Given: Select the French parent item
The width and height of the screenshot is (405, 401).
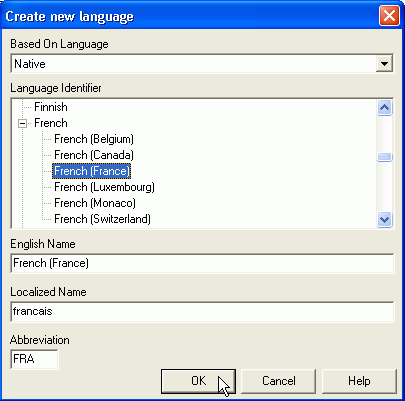Looking at the screenshot, I should click(51, 123).
